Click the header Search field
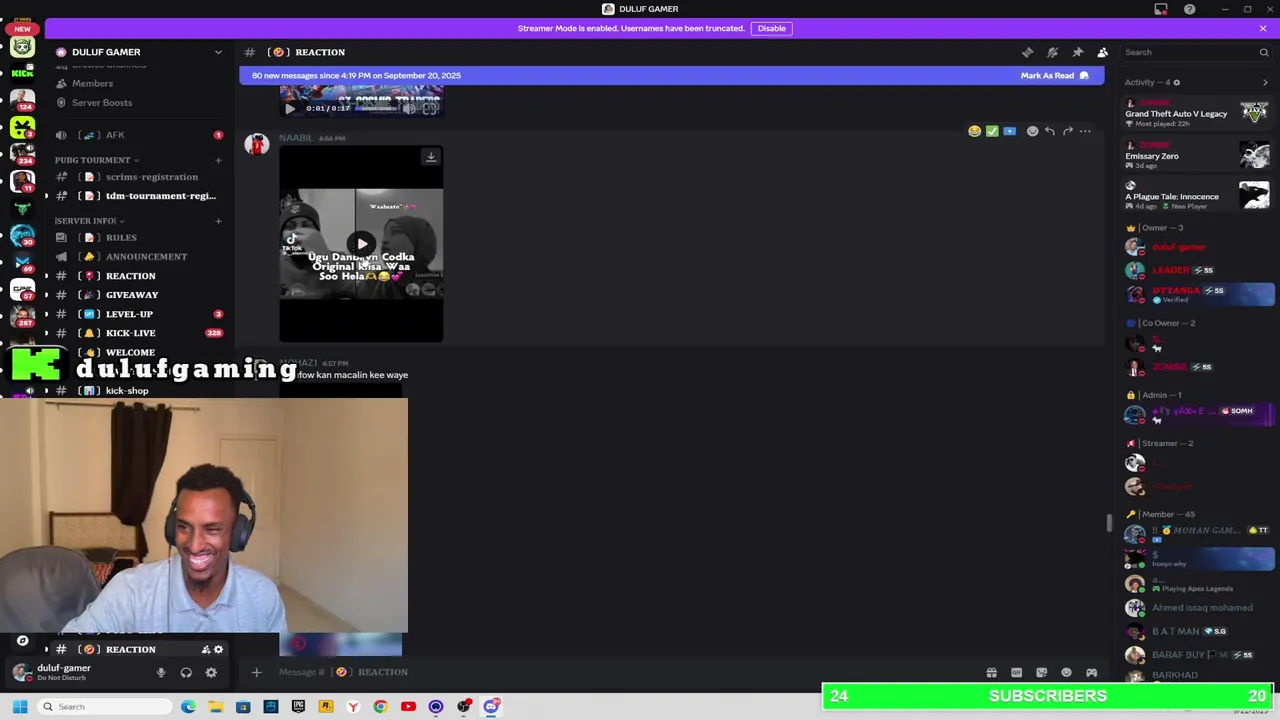Image resolution: width=1280 pixels, height=720 pixels. click(x=1196, y=52)
